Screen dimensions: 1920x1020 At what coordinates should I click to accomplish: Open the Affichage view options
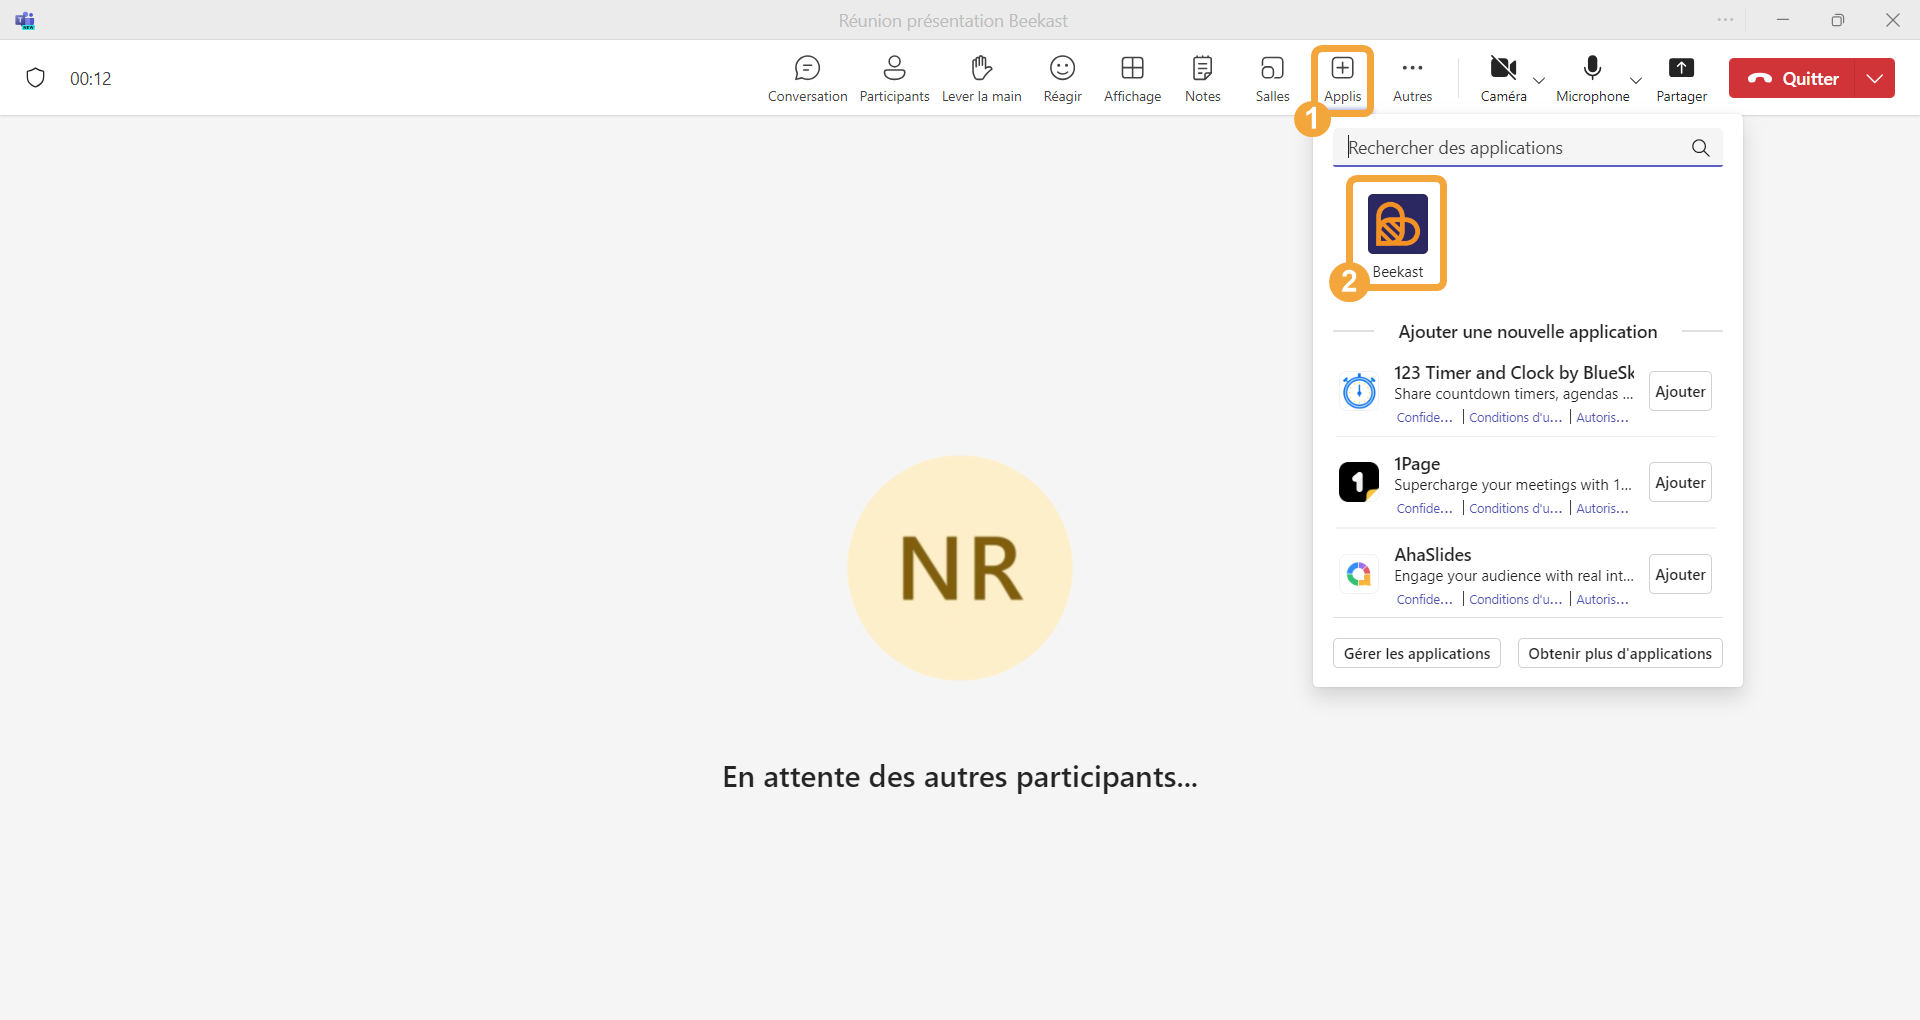[1132, 78]
